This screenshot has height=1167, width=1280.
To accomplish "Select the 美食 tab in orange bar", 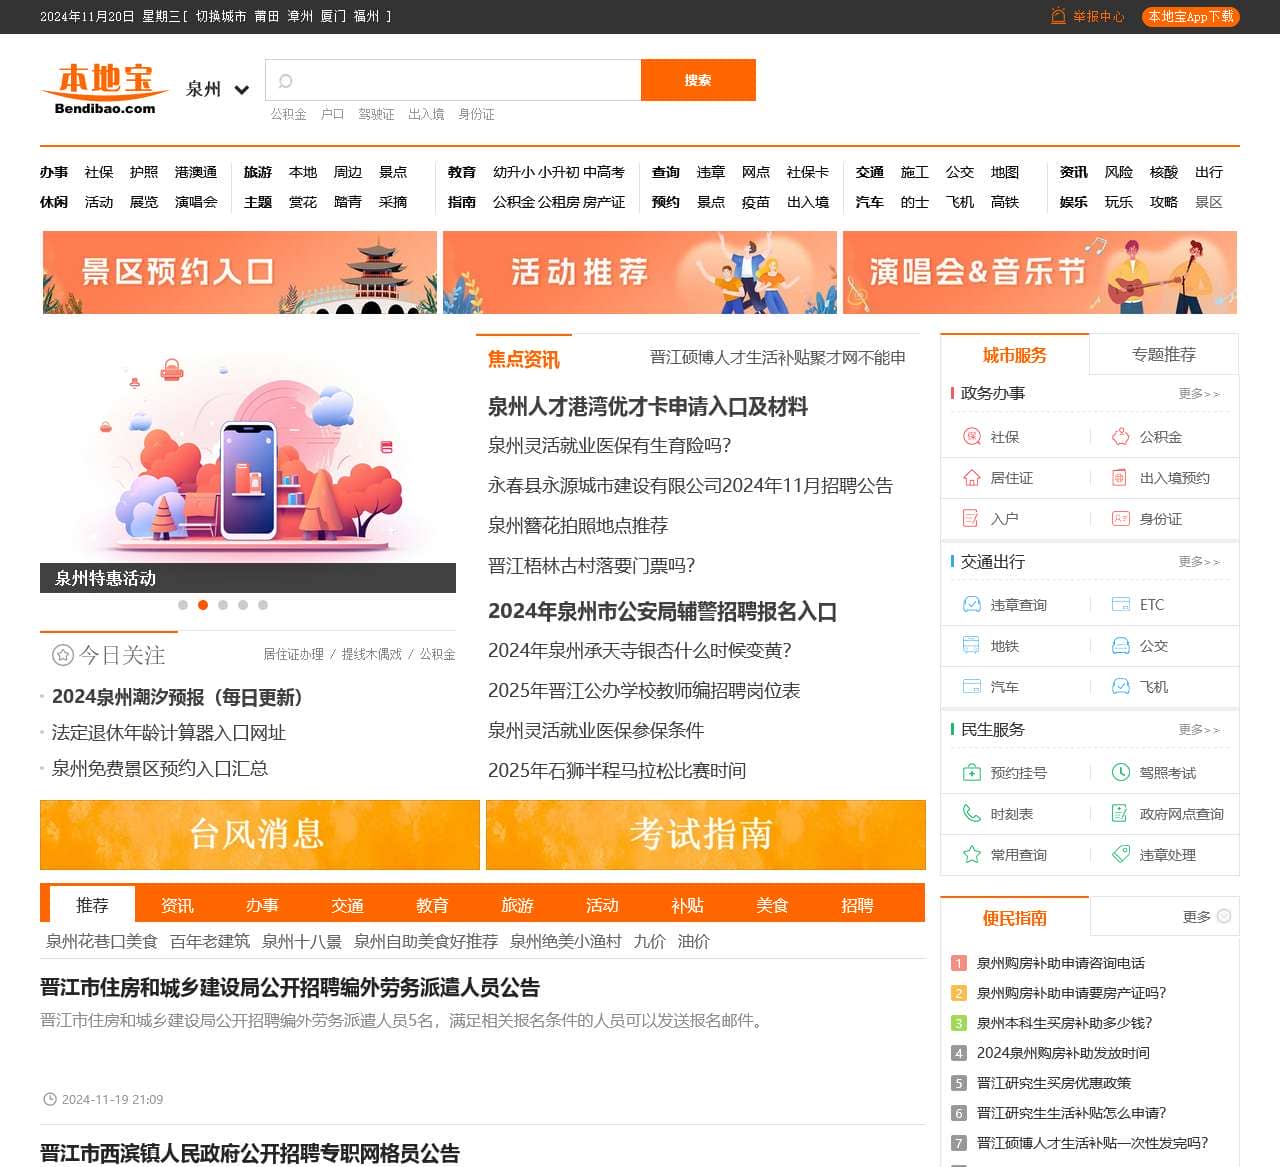I will click(772, 905).
